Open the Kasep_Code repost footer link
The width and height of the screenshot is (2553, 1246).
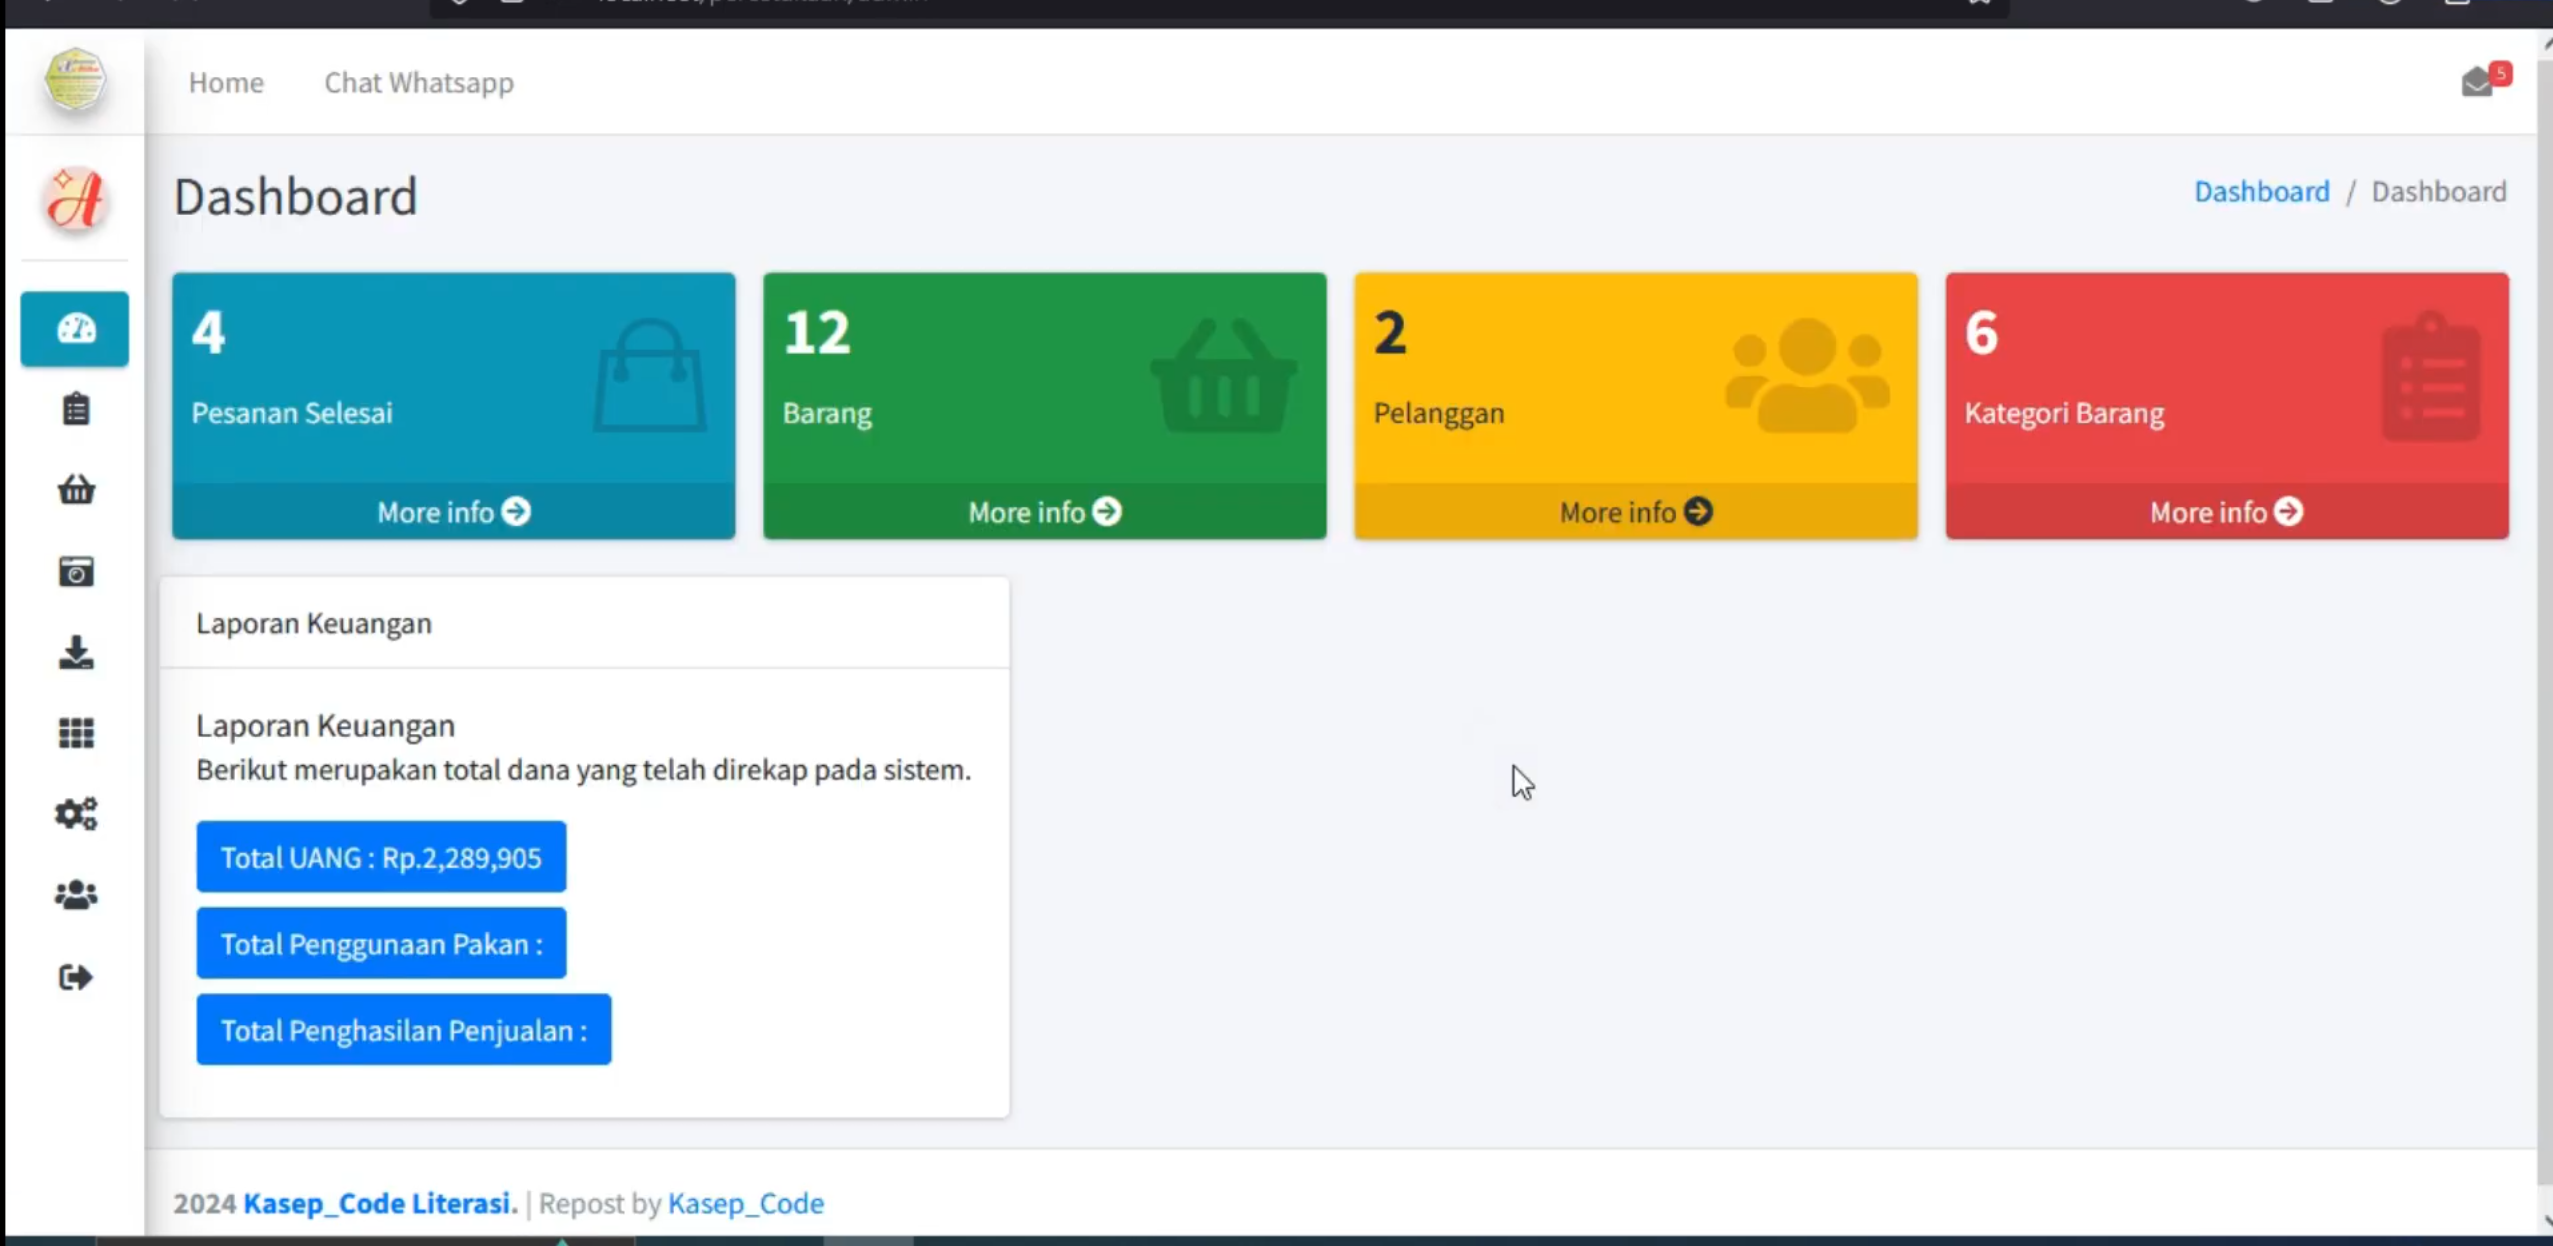pyautogui.click(x=746, y=1203)
